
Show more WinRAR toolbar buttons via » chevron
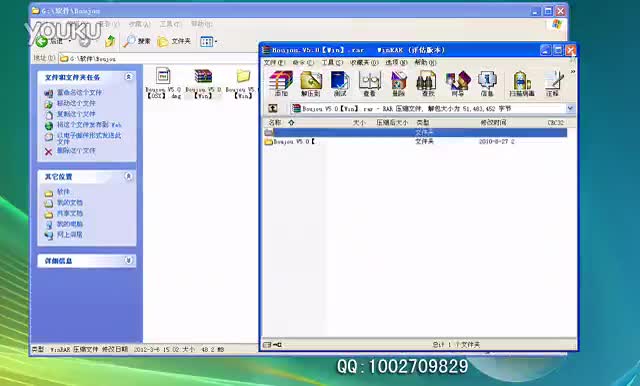point(573,72)
